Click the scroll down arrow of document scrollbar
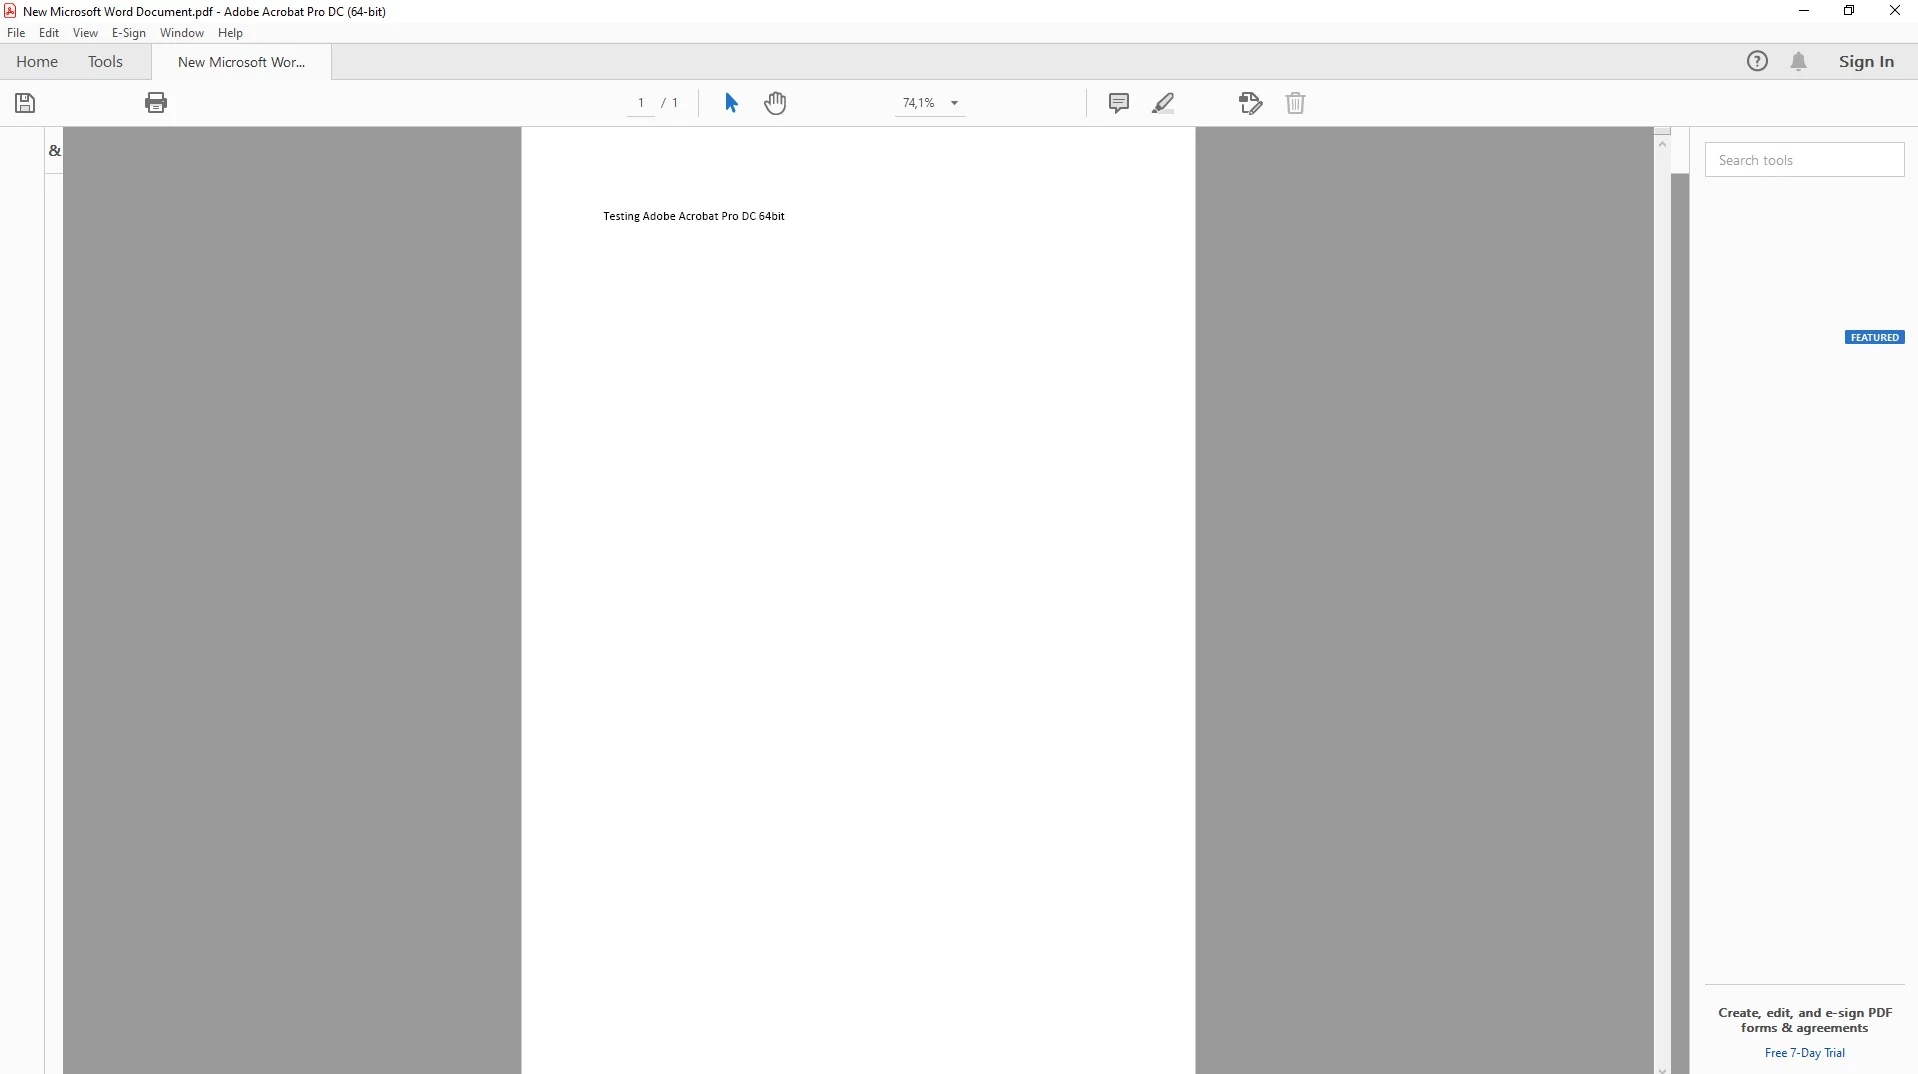 pos(1662,1068)
